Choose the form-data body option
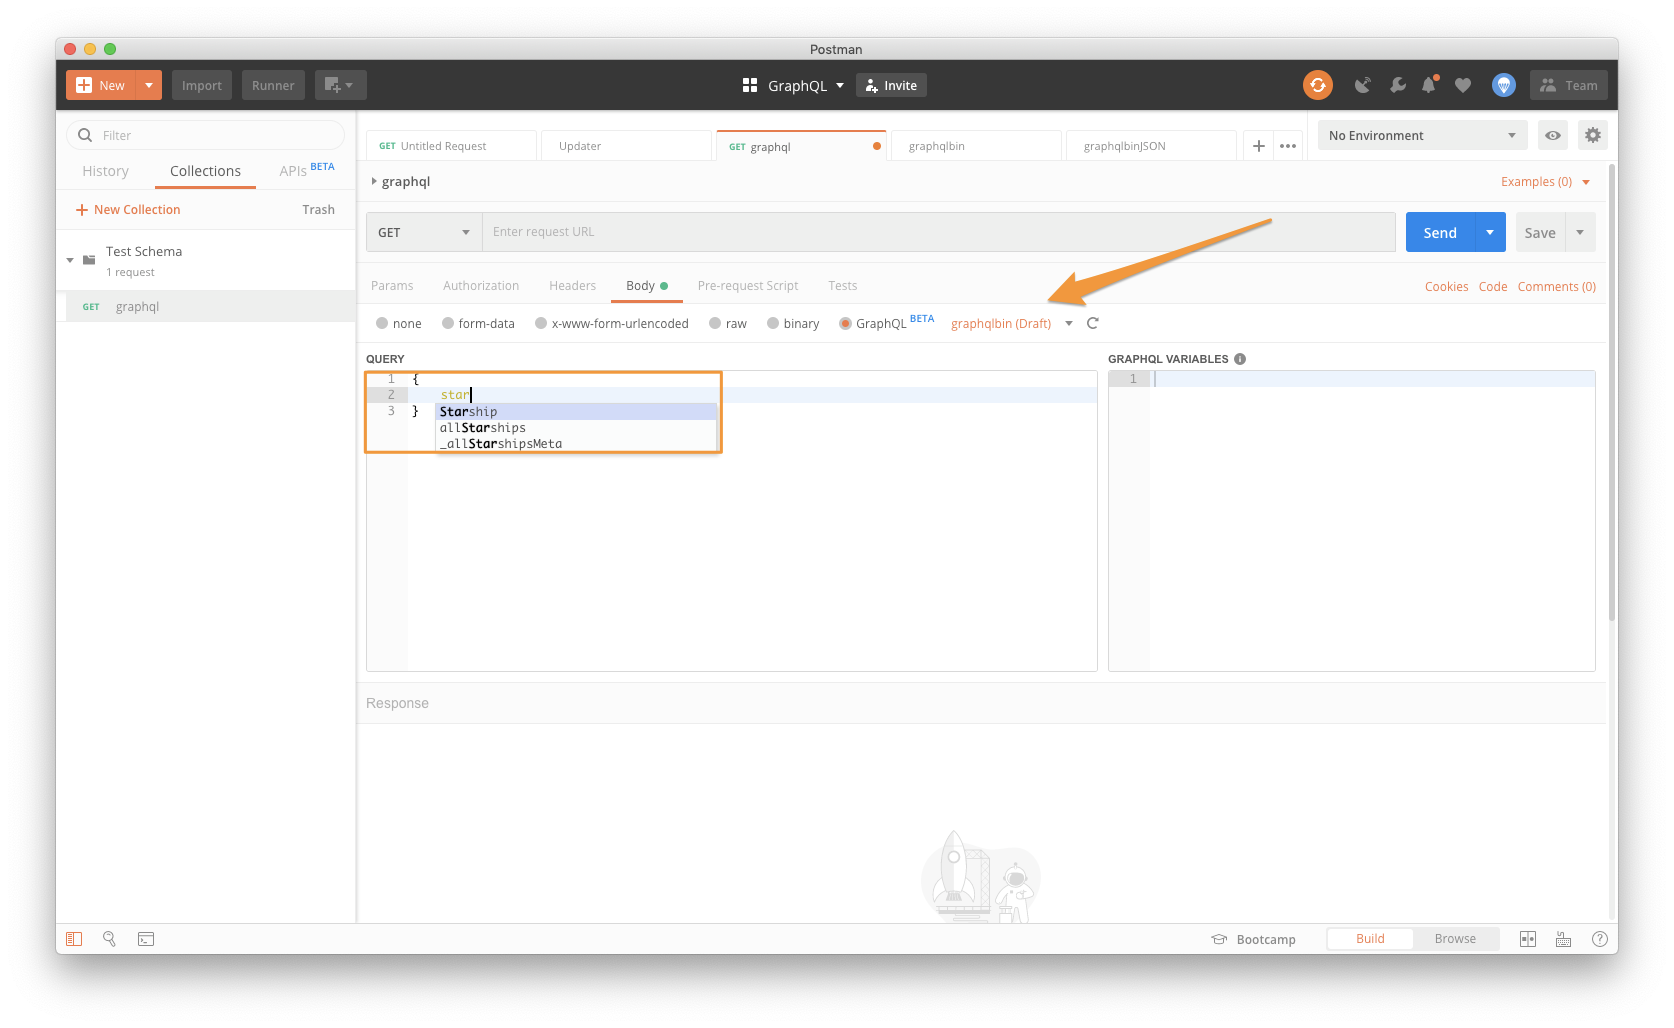This screenshot has height=1028, width=1674. coord(447,323)
